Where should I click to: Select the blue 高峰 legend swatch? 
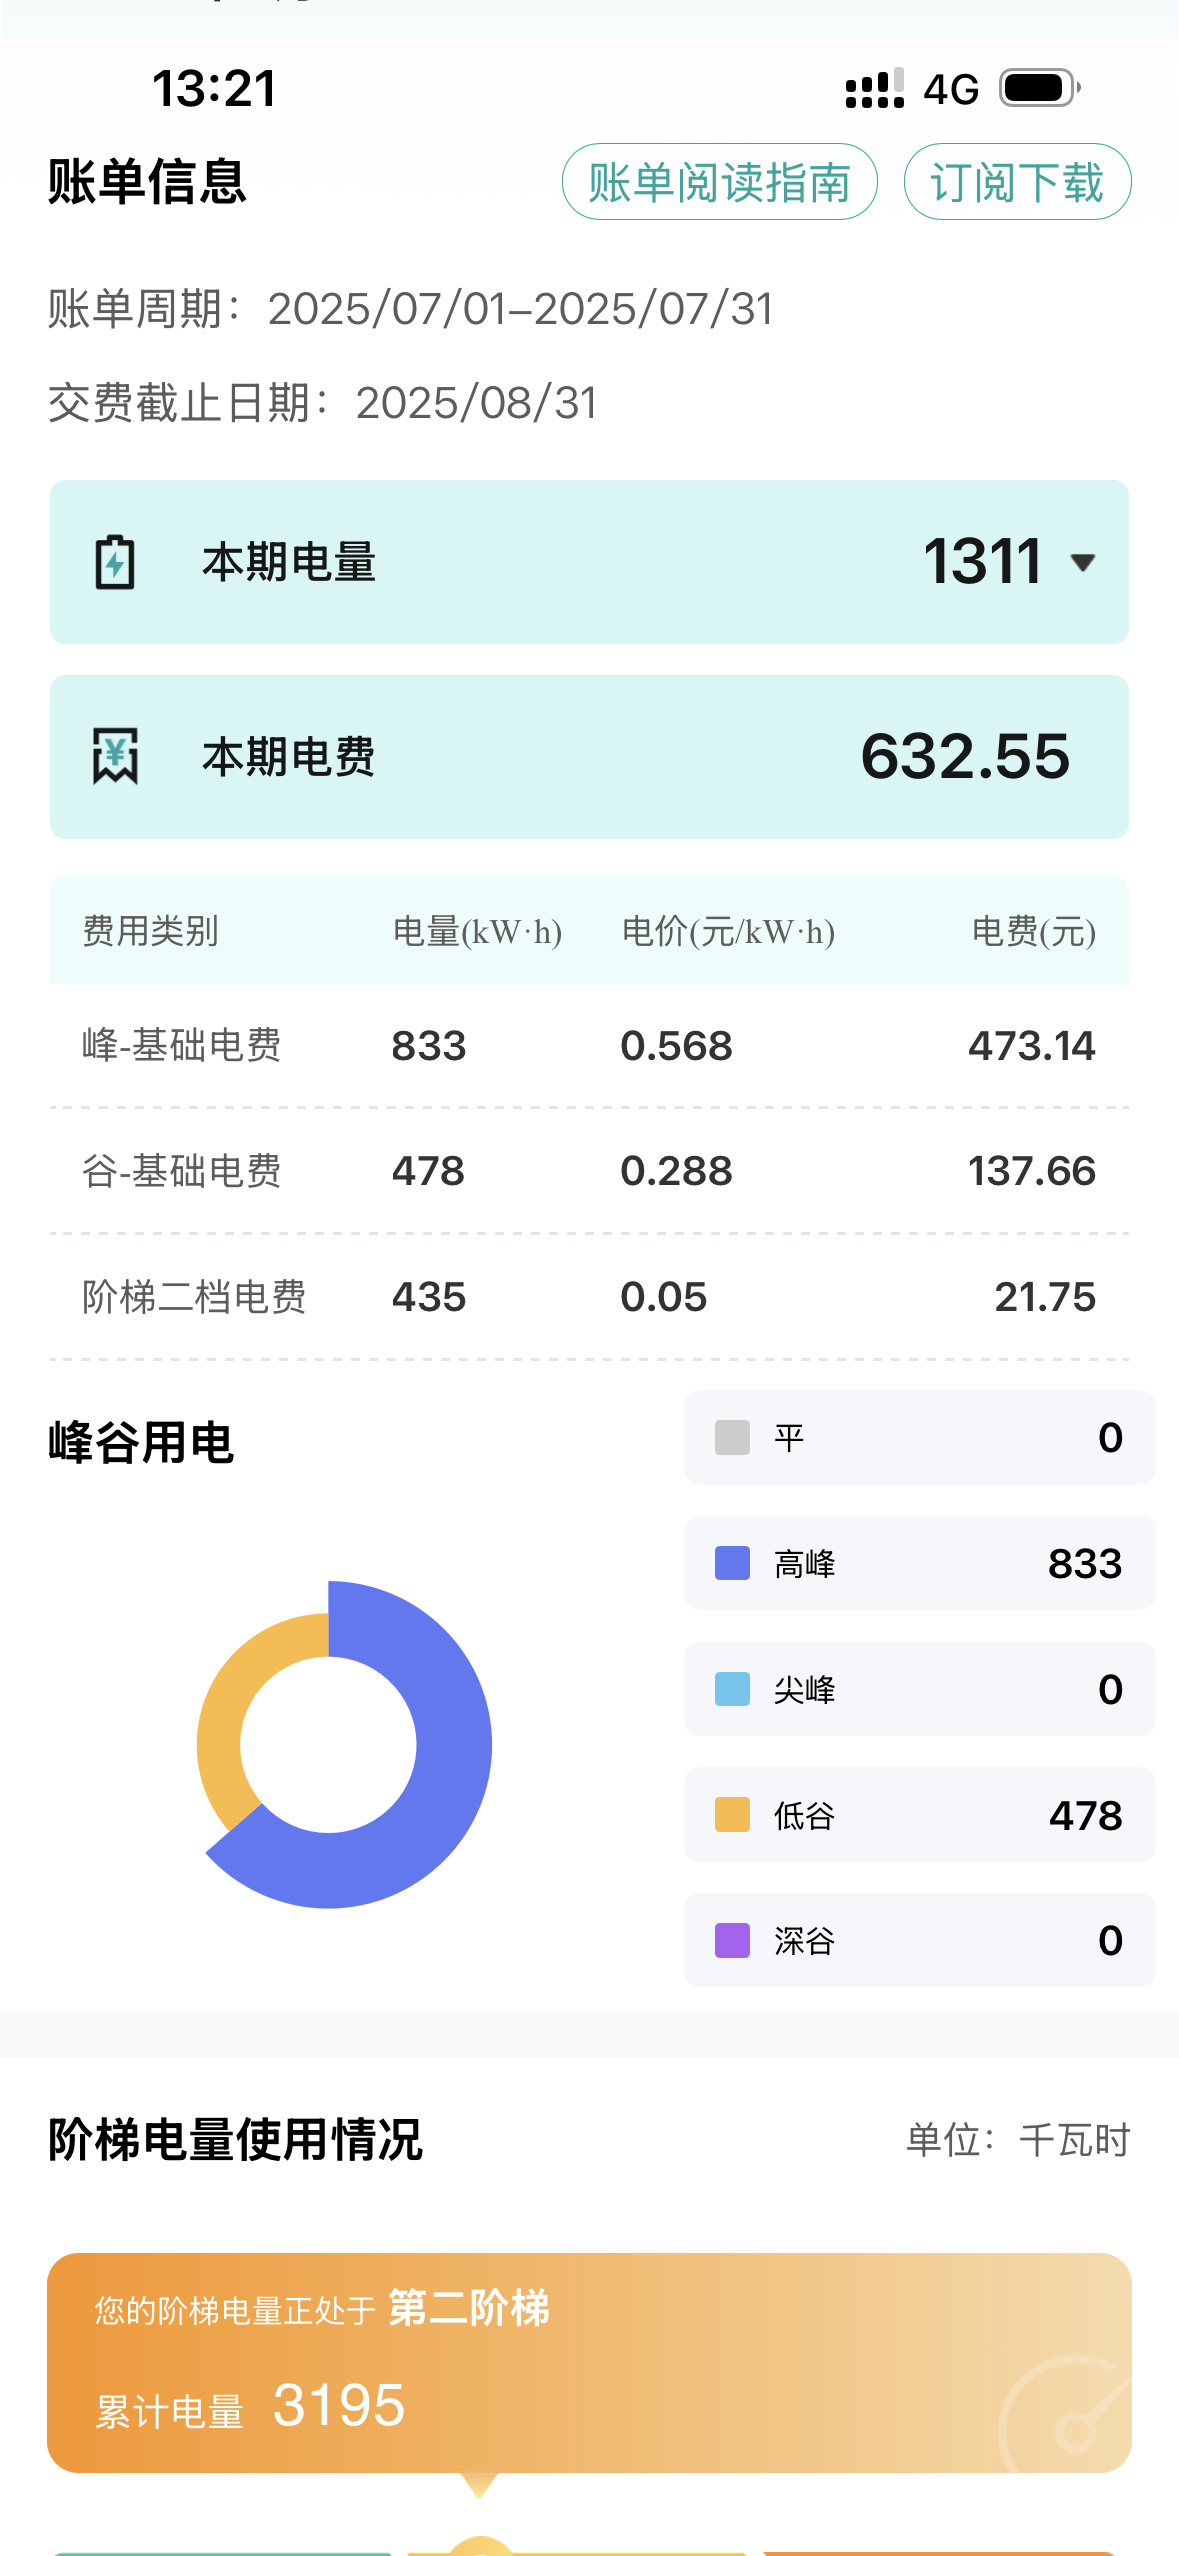coord(732,1563)
